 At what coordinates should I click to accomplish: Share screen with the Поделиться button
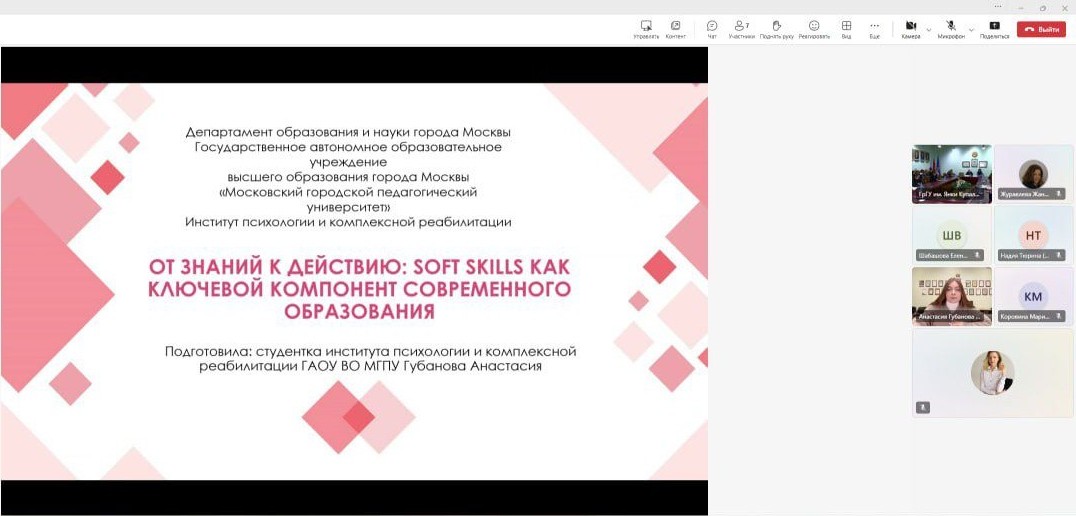(994, 28)
